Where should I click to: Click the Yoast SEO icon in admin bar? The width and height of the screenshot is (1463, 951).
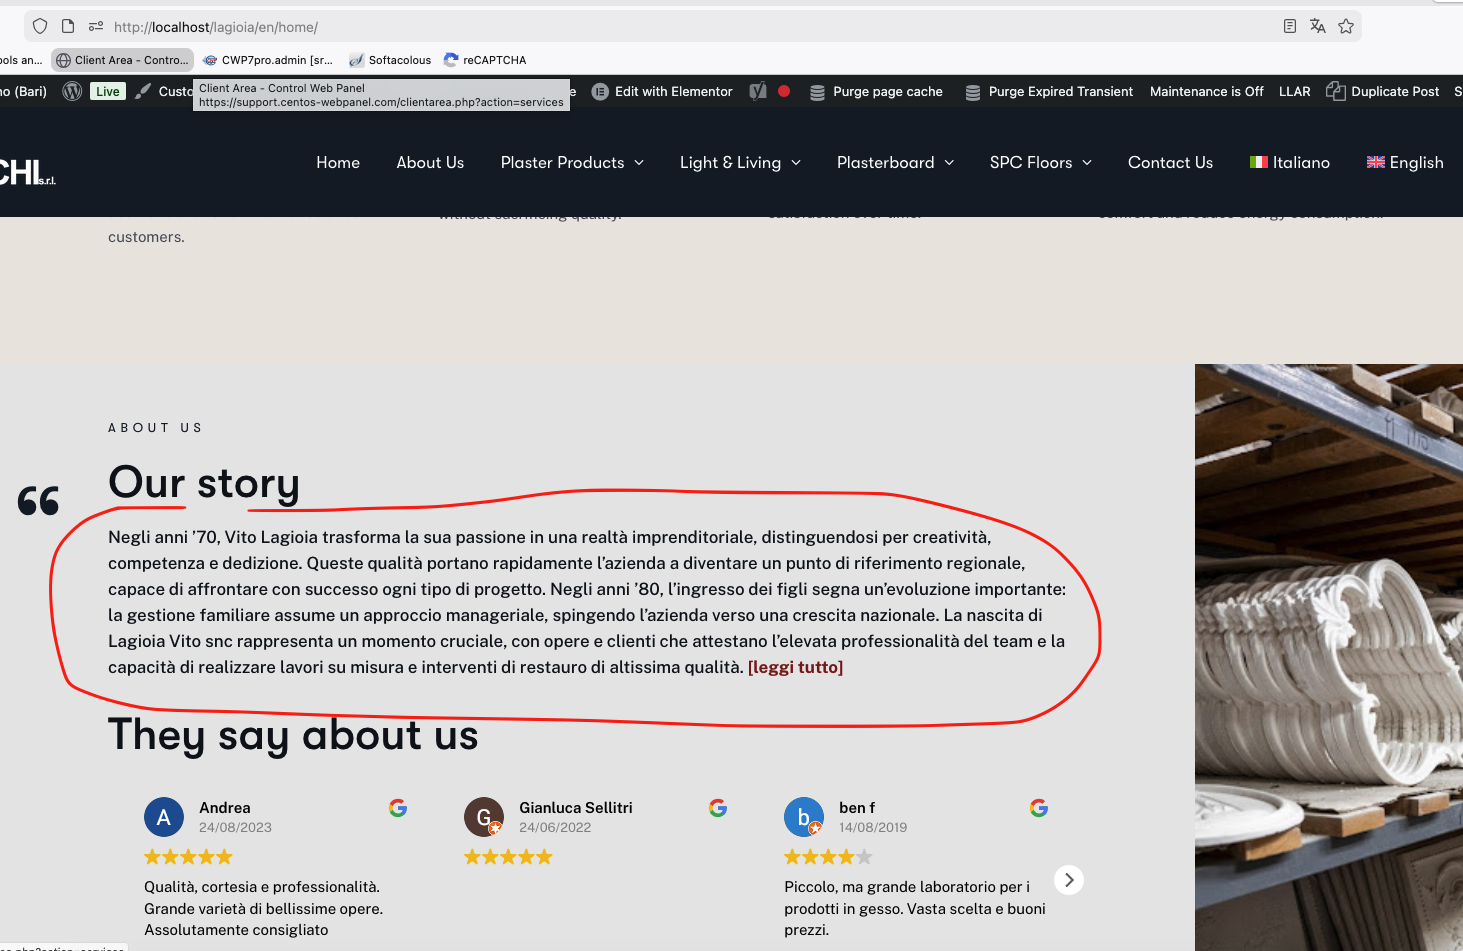coord(758,92)
